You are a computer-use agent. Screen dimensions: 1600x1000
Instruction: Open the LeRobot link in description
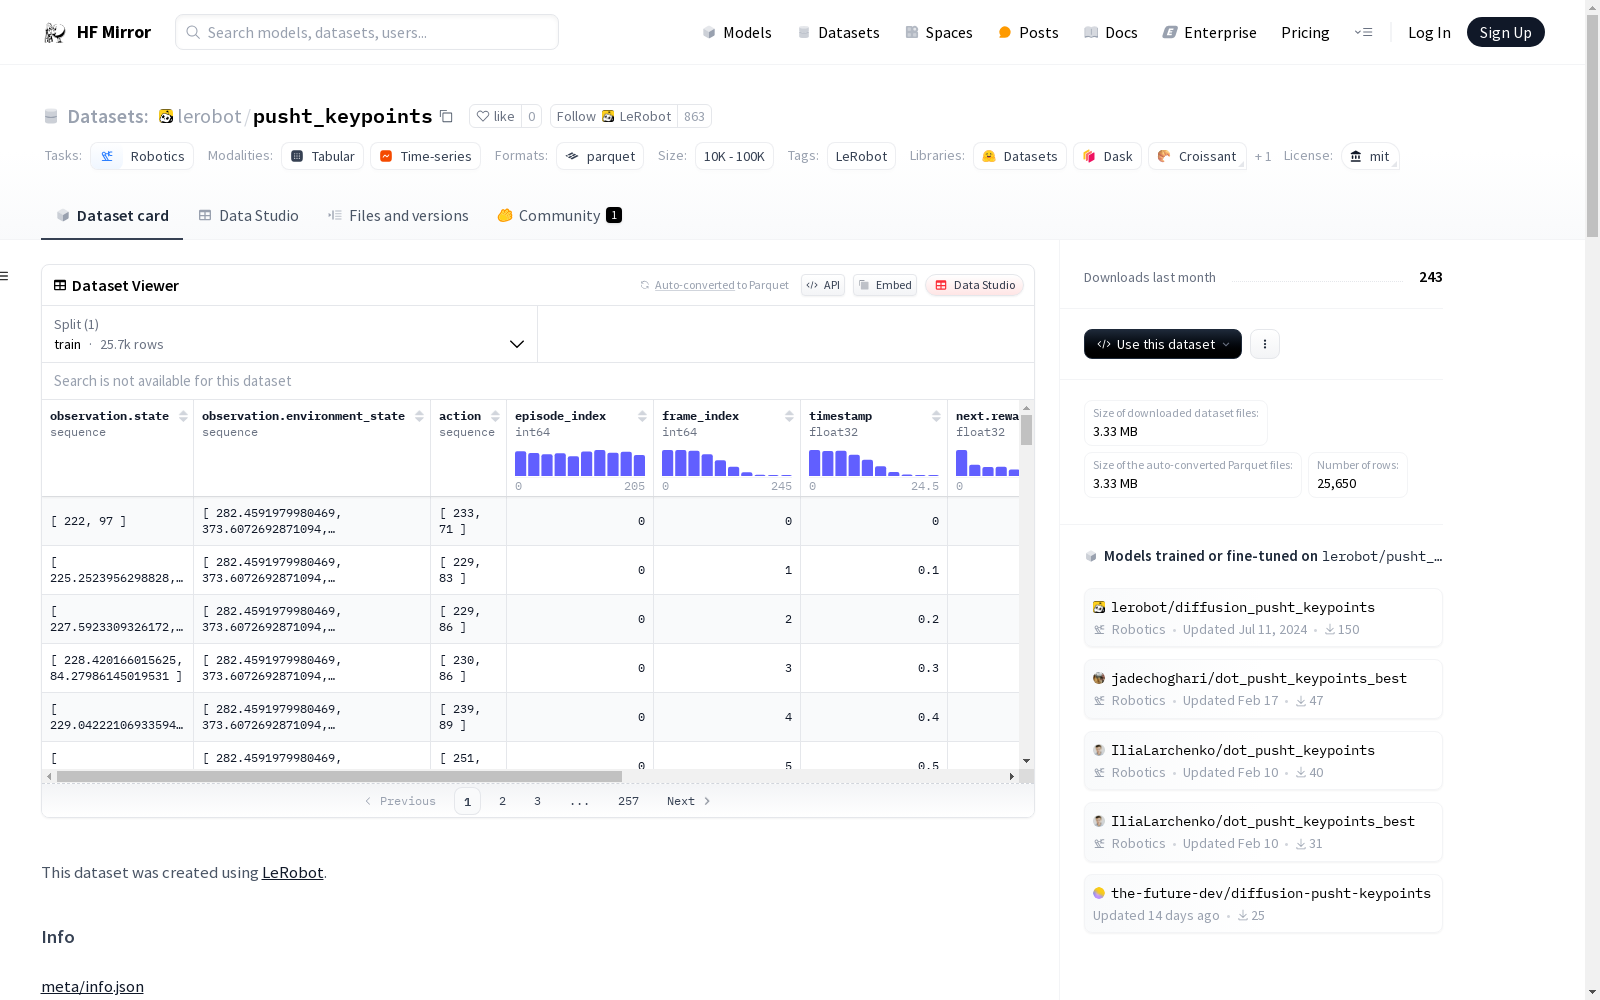[292, 873]
